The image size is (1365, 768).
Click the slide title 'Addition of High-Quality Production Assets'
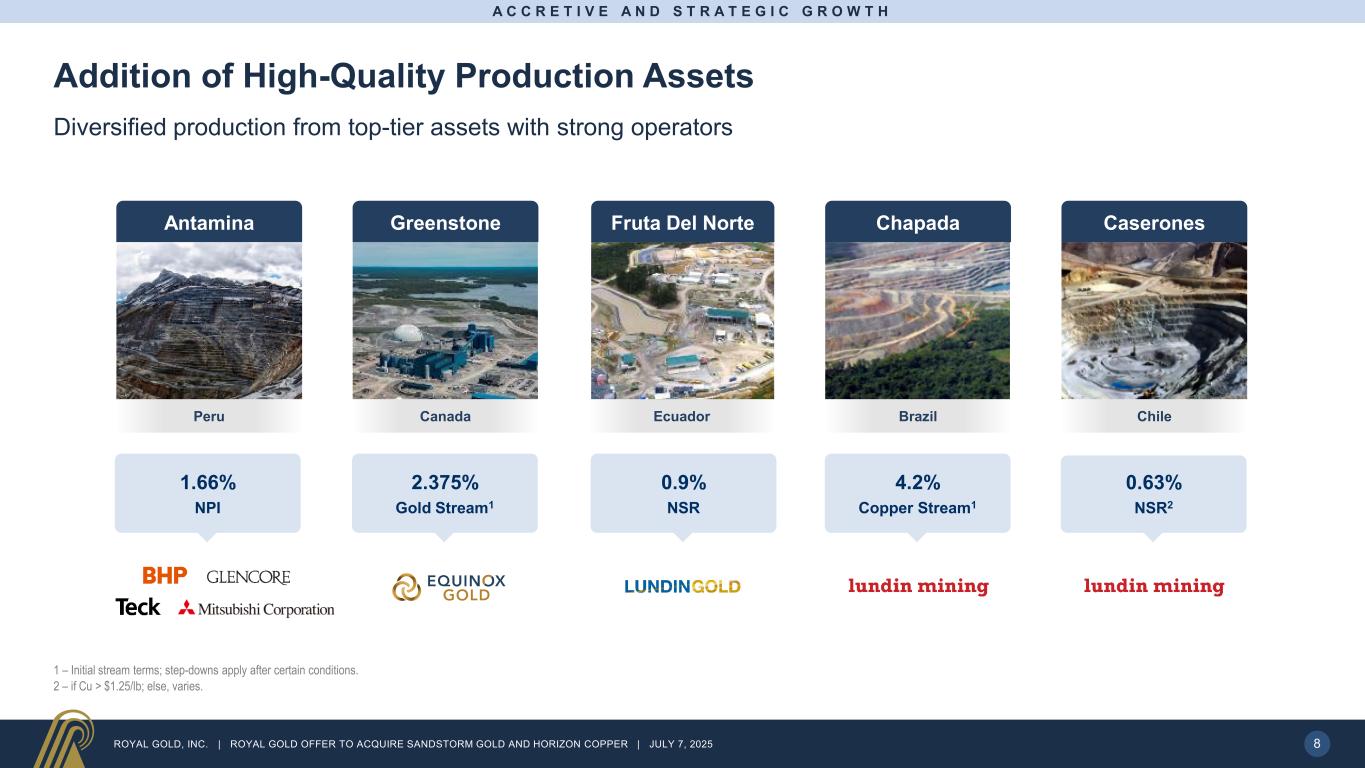(403, 77)
